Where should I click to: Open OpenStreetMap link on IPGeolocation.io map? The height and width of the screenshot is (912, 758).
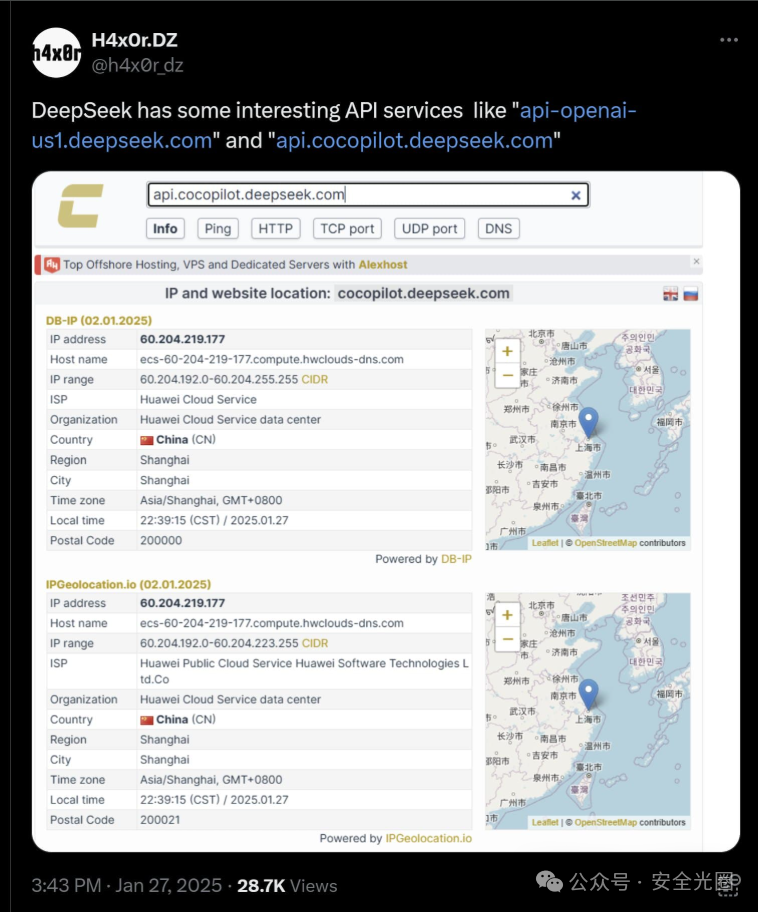(x=606, y=822)
